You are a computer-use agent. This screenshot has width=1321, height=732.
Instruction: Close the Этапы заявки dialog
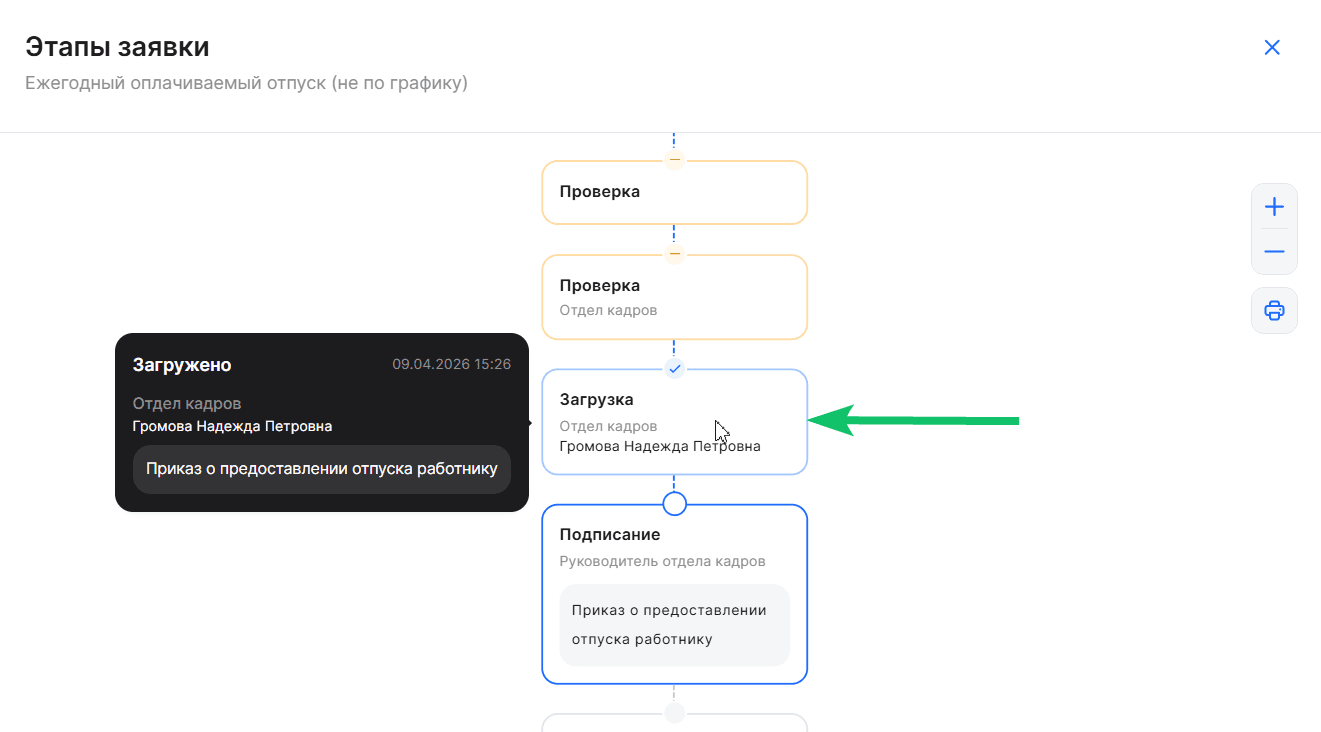tap(1271, 47)
